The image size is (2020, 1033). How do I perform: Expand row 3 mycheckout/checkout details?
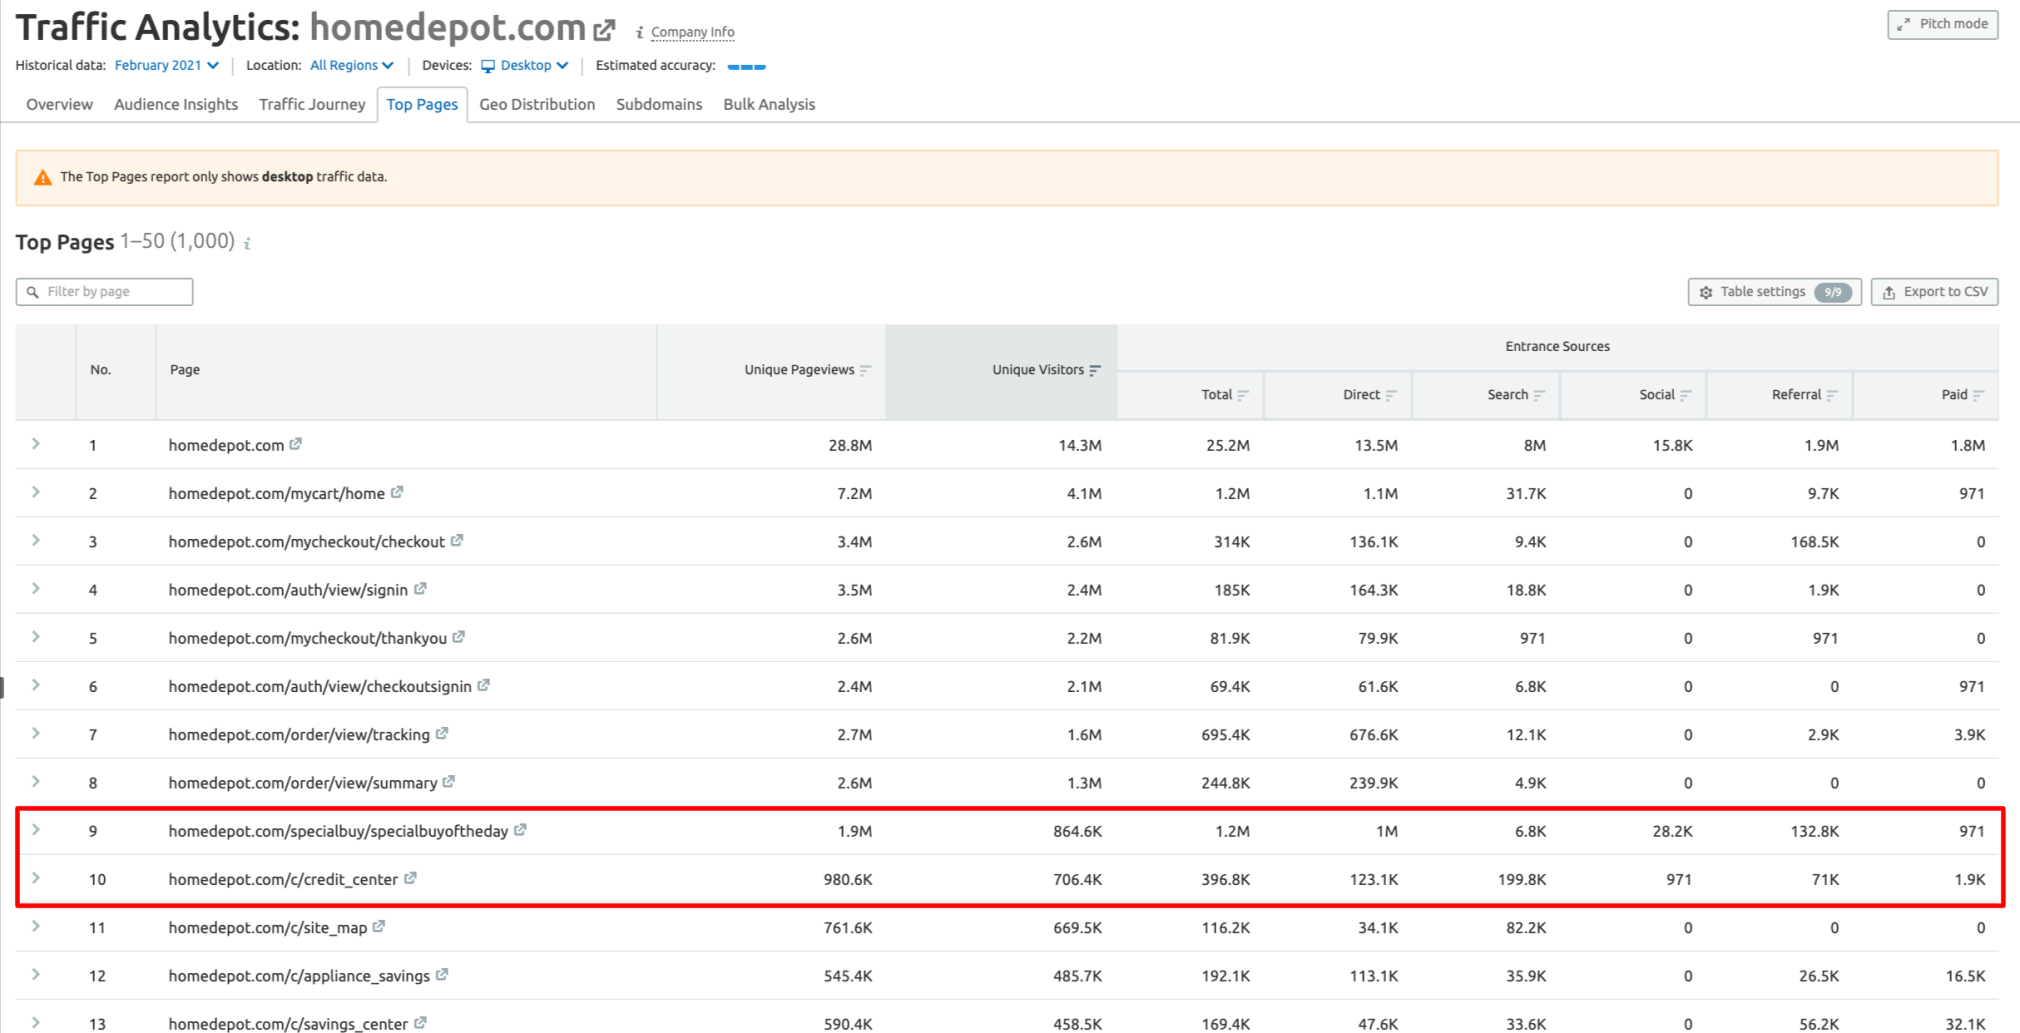click(x=36, y=540)
